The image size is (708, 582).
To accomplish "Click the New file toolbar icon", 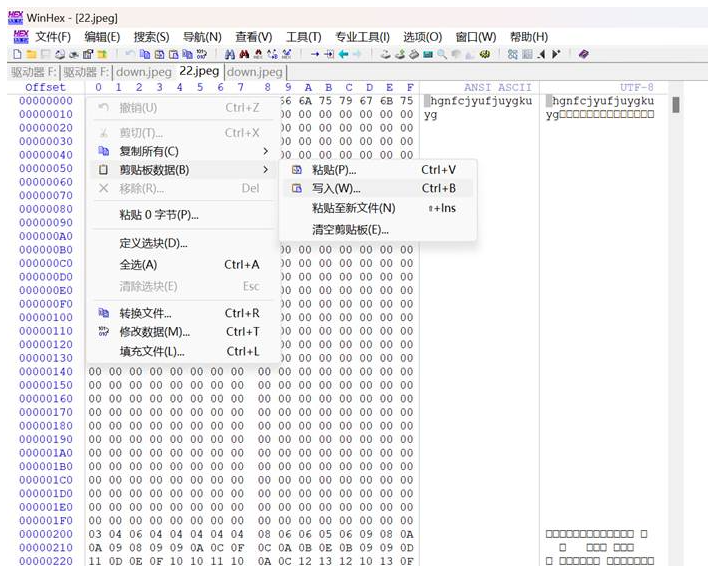I will click(x=17, y=54).
